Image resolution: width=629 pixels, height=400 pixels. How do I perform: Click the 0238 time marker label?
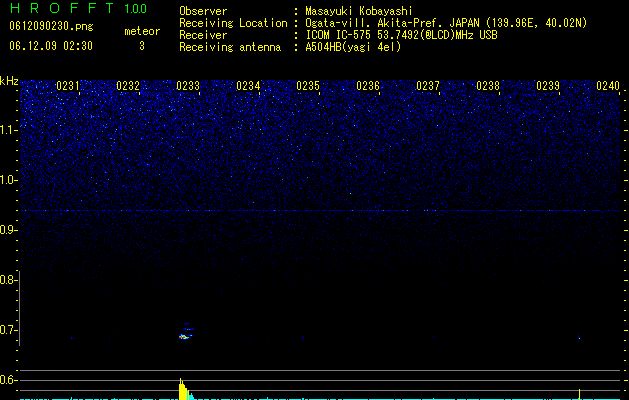tap(488, 86)
